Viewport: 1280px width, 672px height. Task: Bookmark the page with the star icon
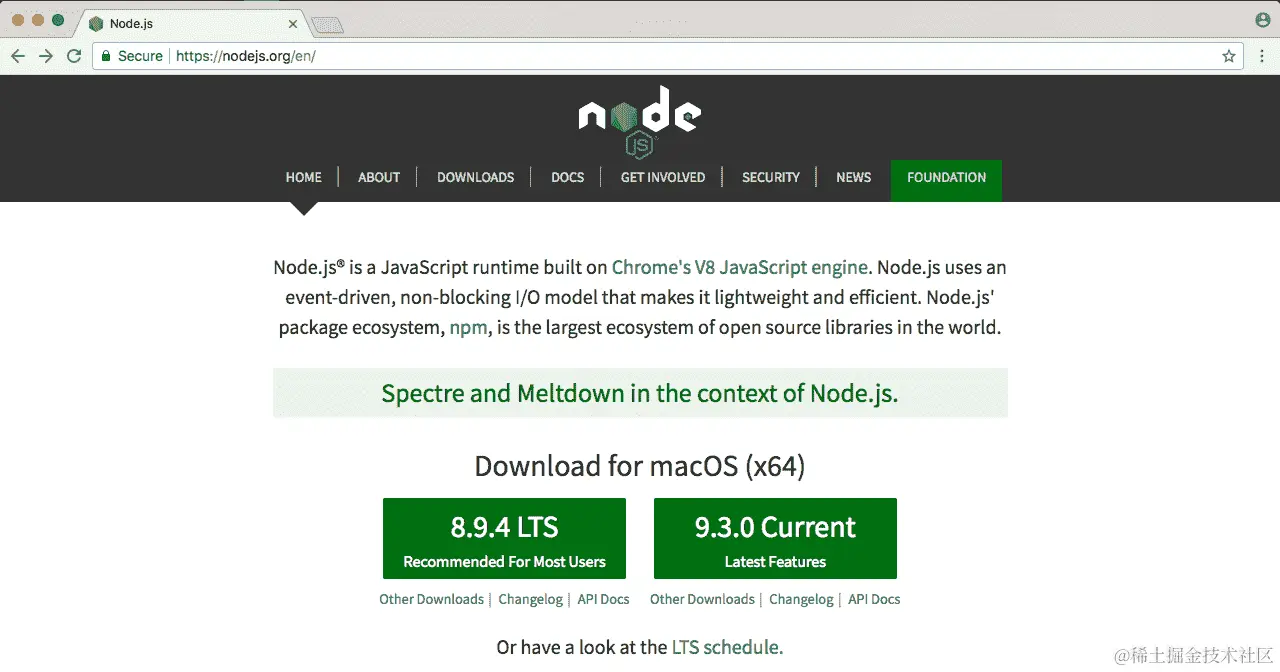pos(1229,56)
